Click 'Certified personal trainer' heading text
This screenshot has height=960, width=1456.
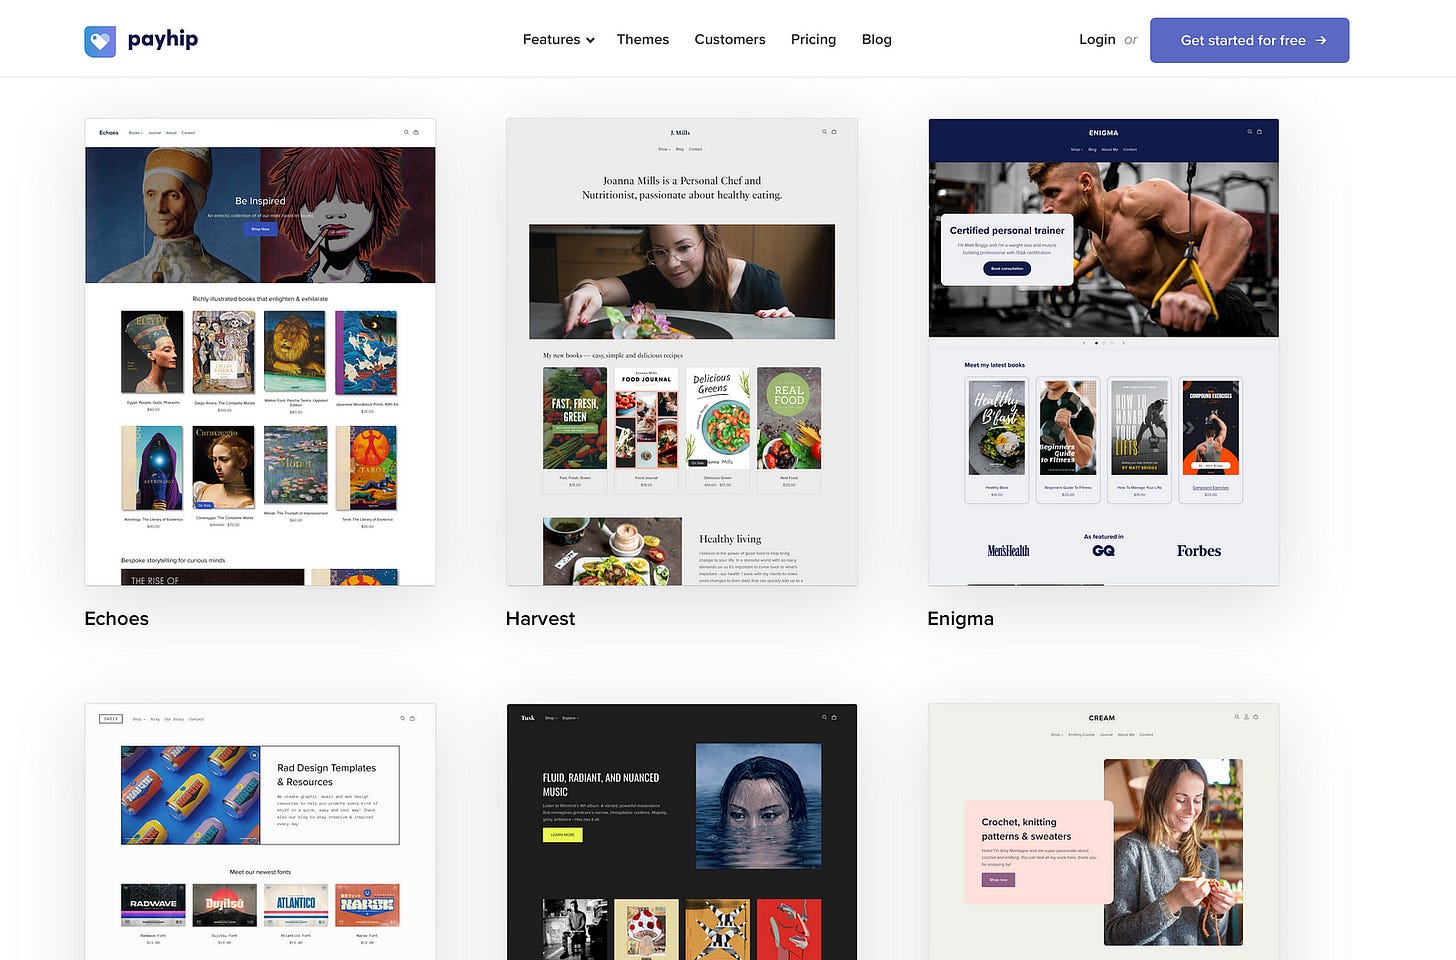(x=1007, y=230)
